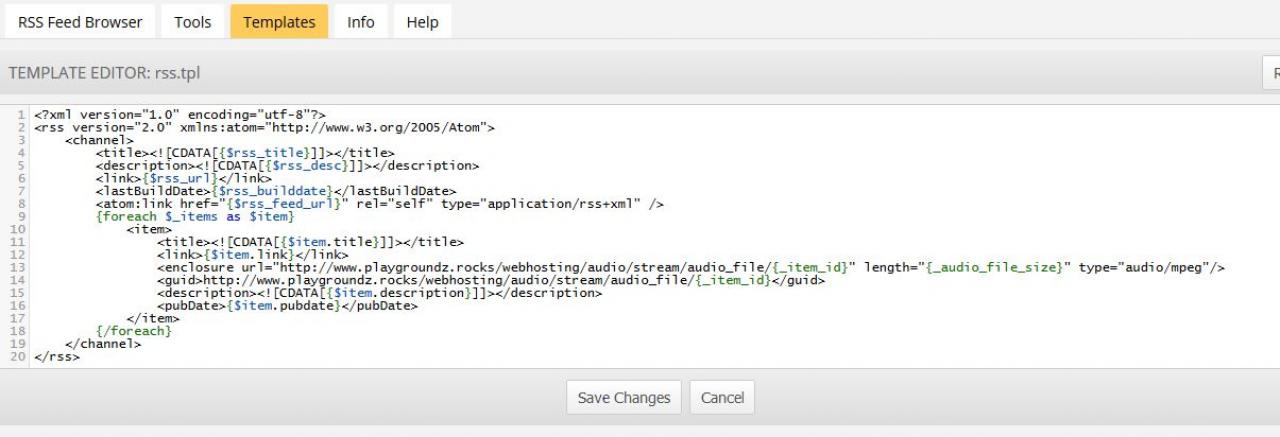Click the {/foreach} closing tag line

pos(134,331)
